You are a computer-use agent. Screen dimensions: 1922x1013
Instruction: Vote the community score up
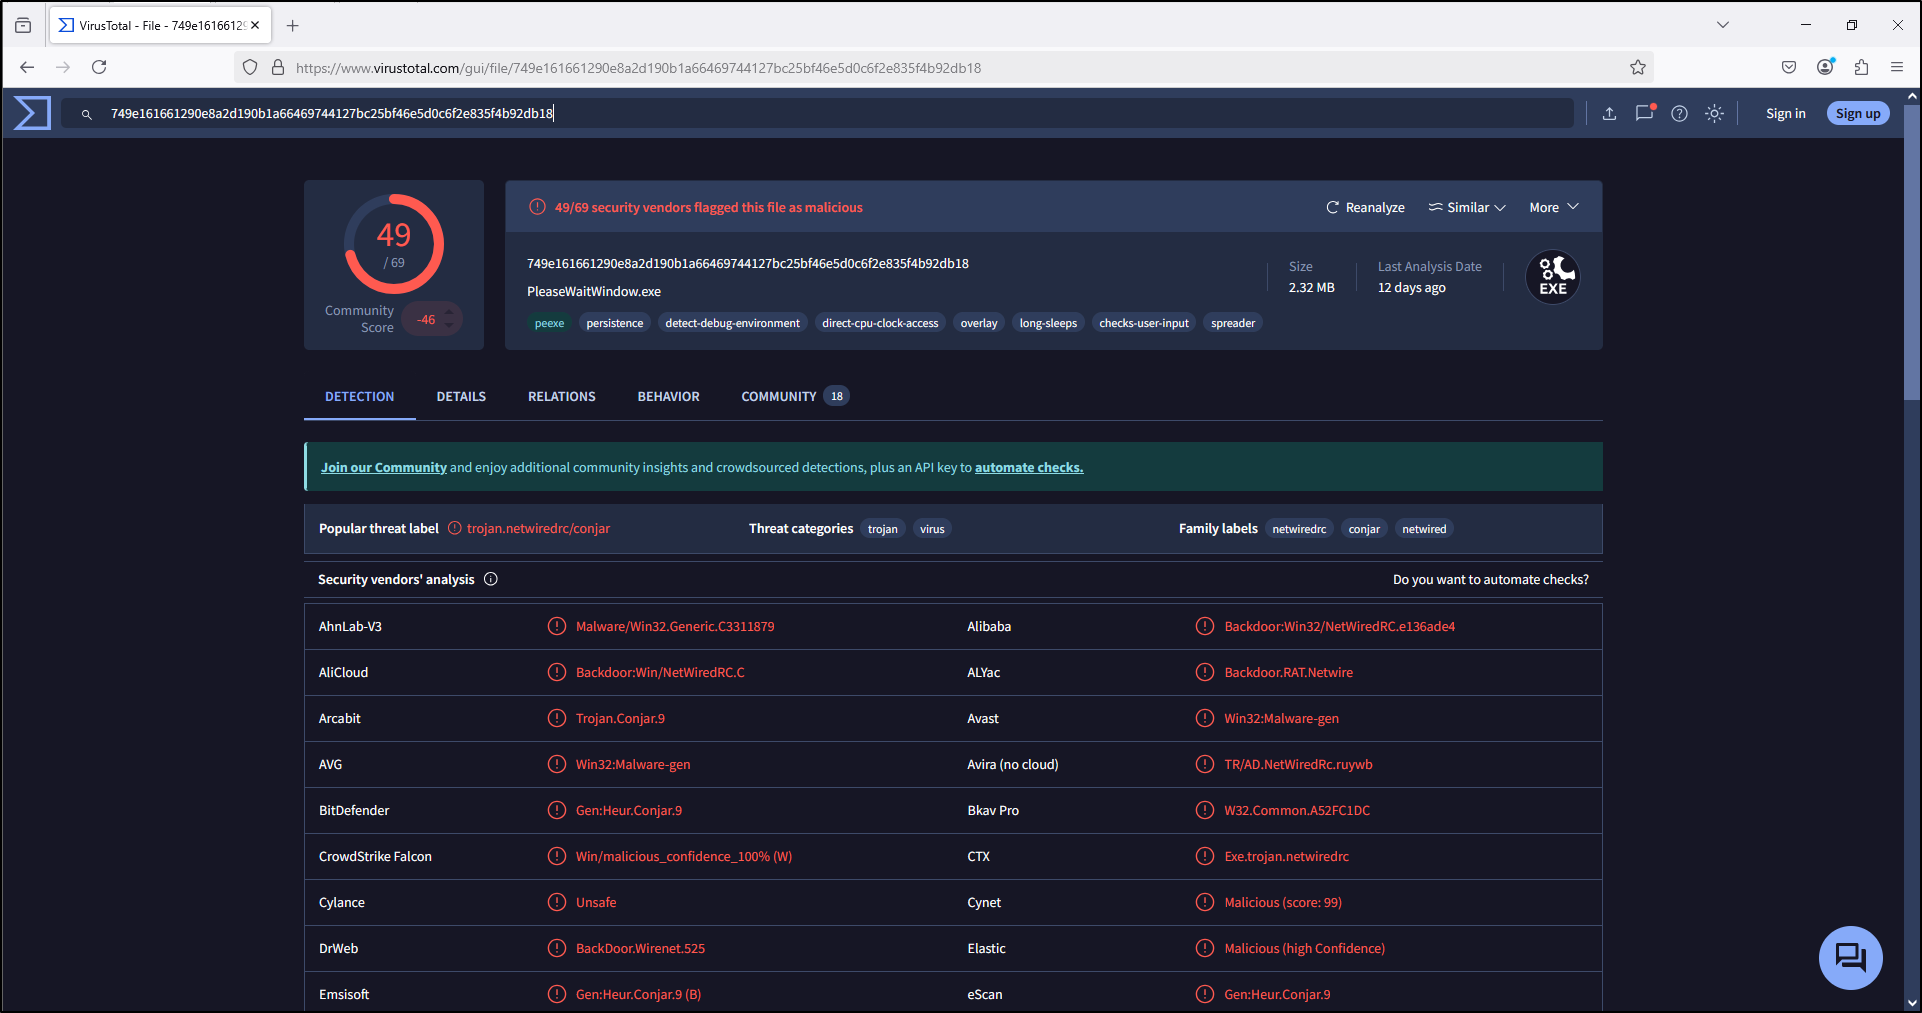[450, 313]
